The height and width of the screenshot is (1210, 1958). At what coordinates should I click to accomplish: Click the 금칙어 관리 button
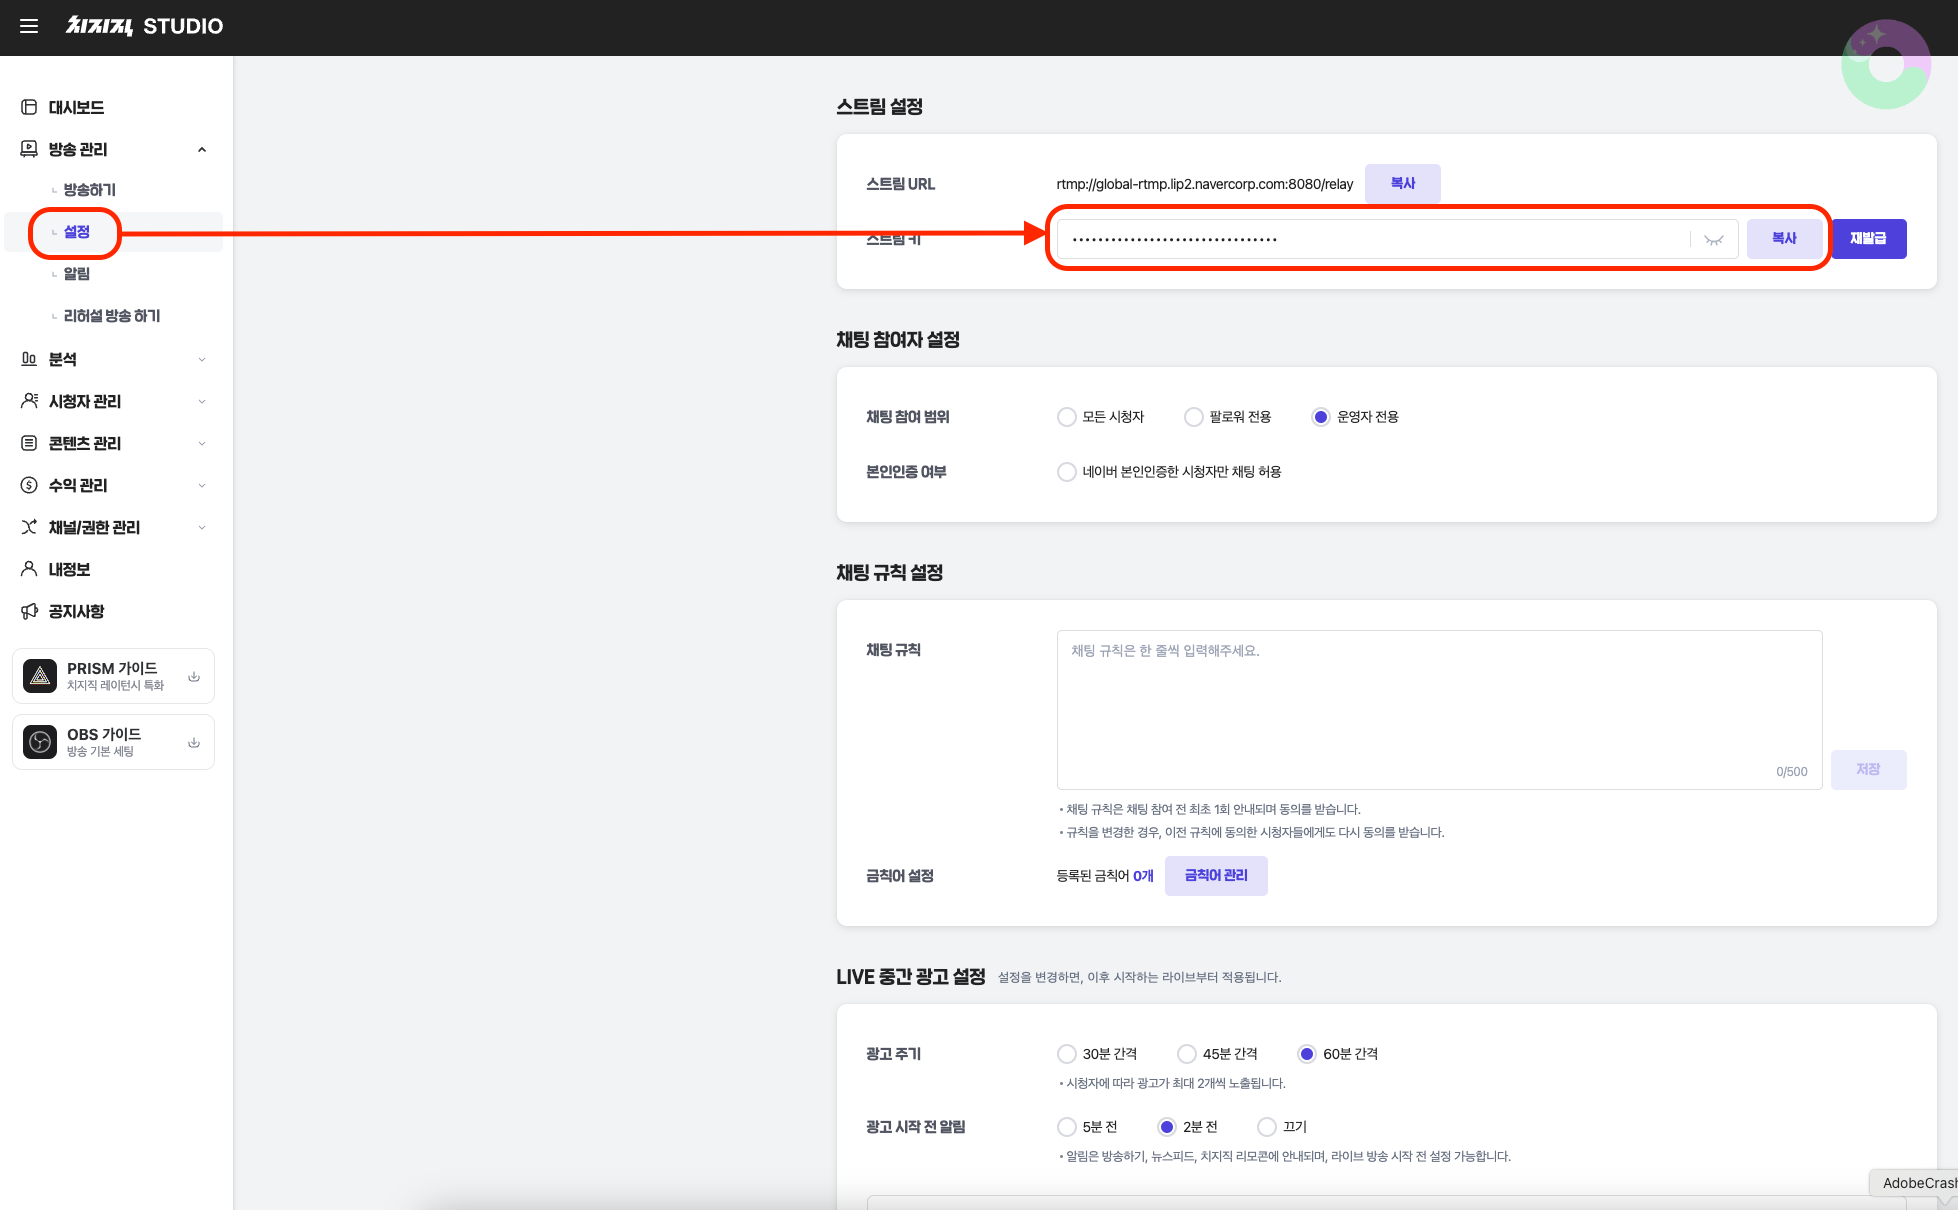point(1216,876)
